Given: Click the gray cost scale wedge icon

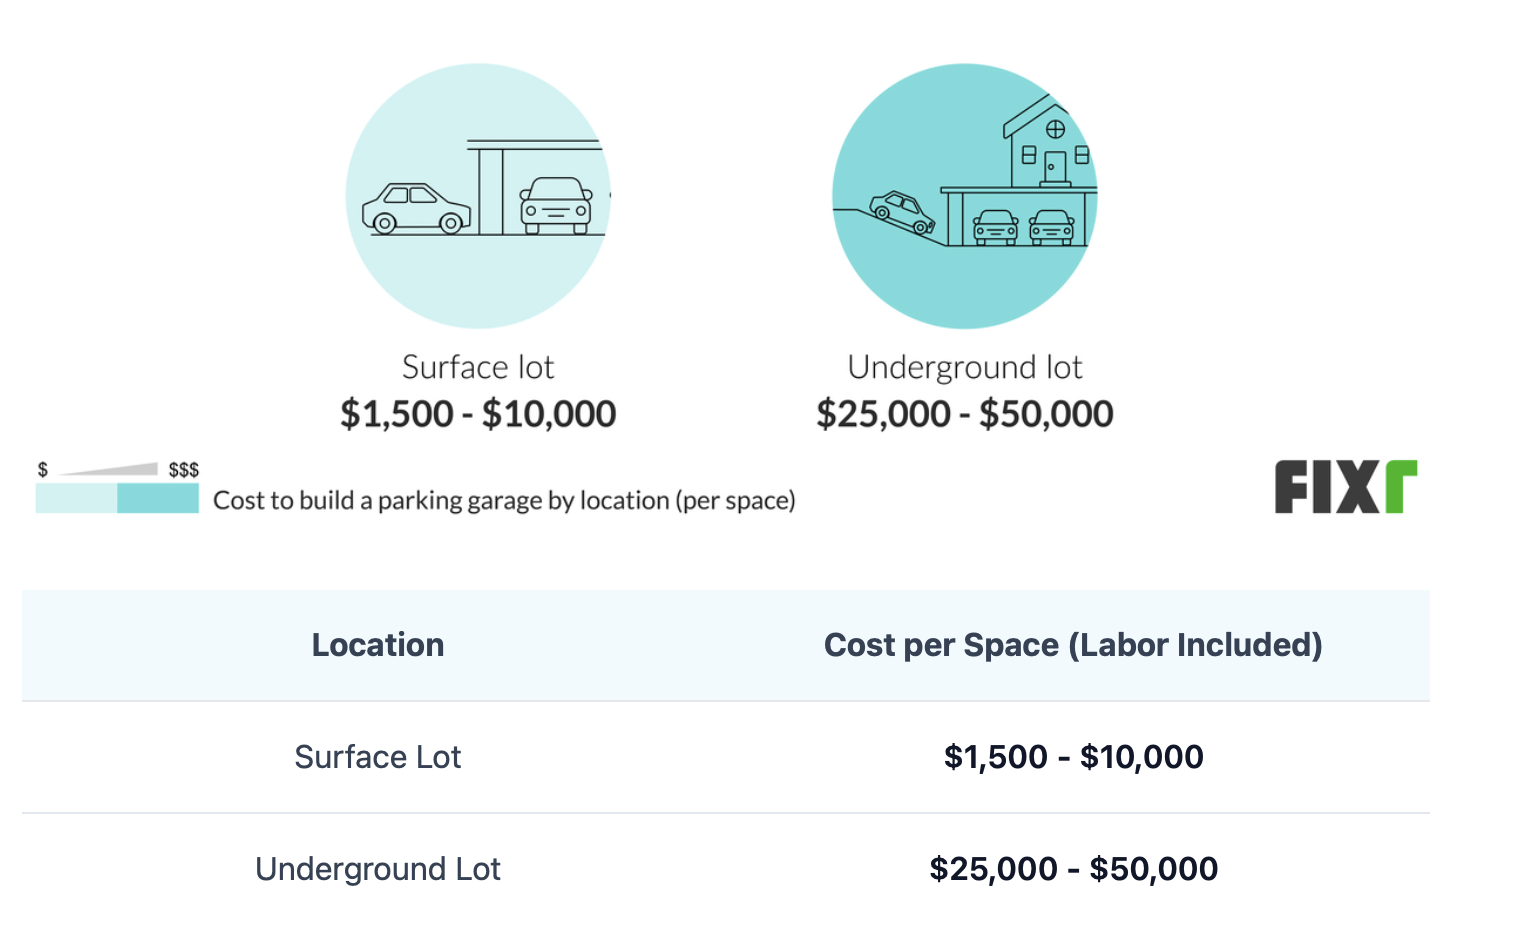Looking at the screenshot, I should (x=109, y=469).
